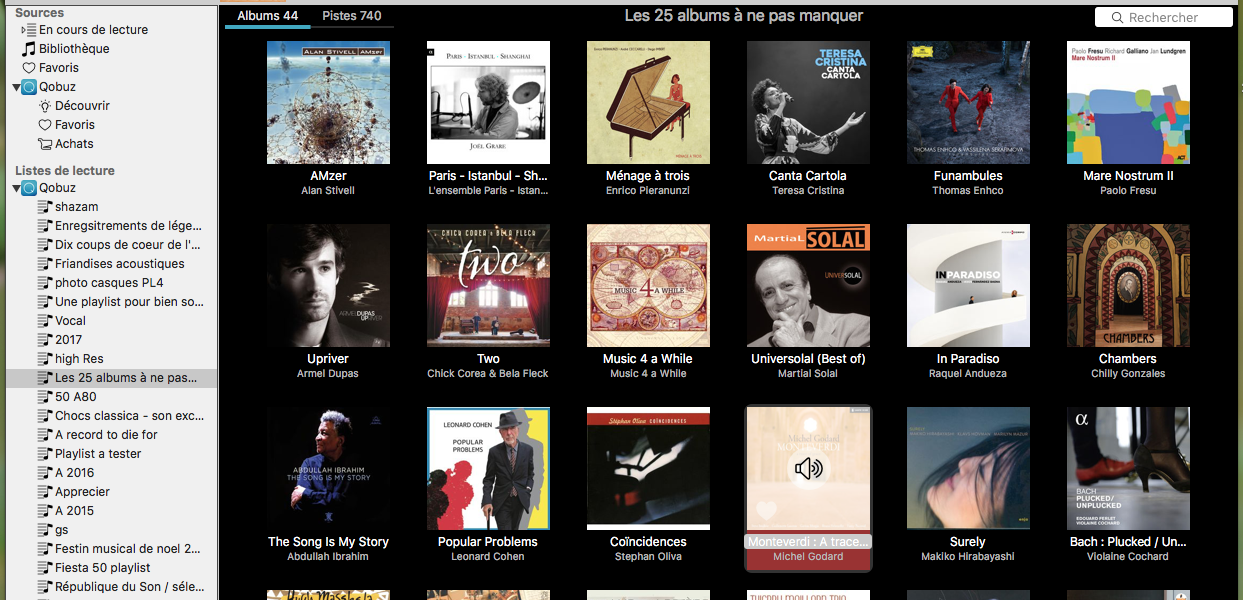The height and width of the screenshot is (600, 1243).
Task: Switch to the Pistes 740 tab
Action: (352, 16)
